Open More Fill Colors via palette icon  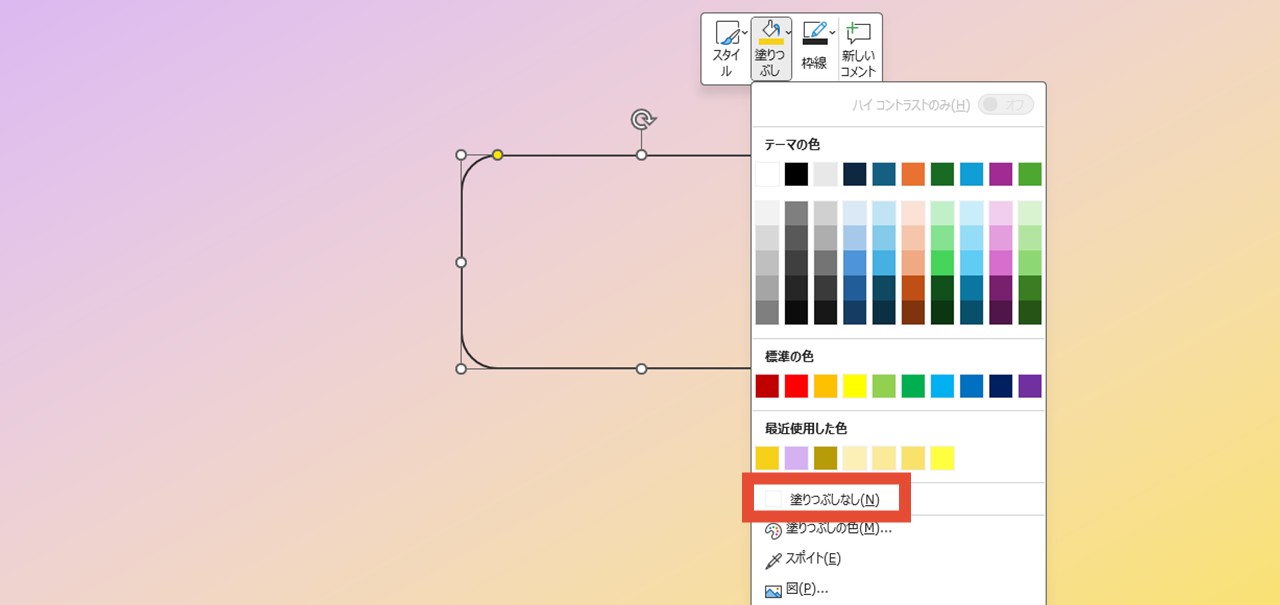click(773, 529)
